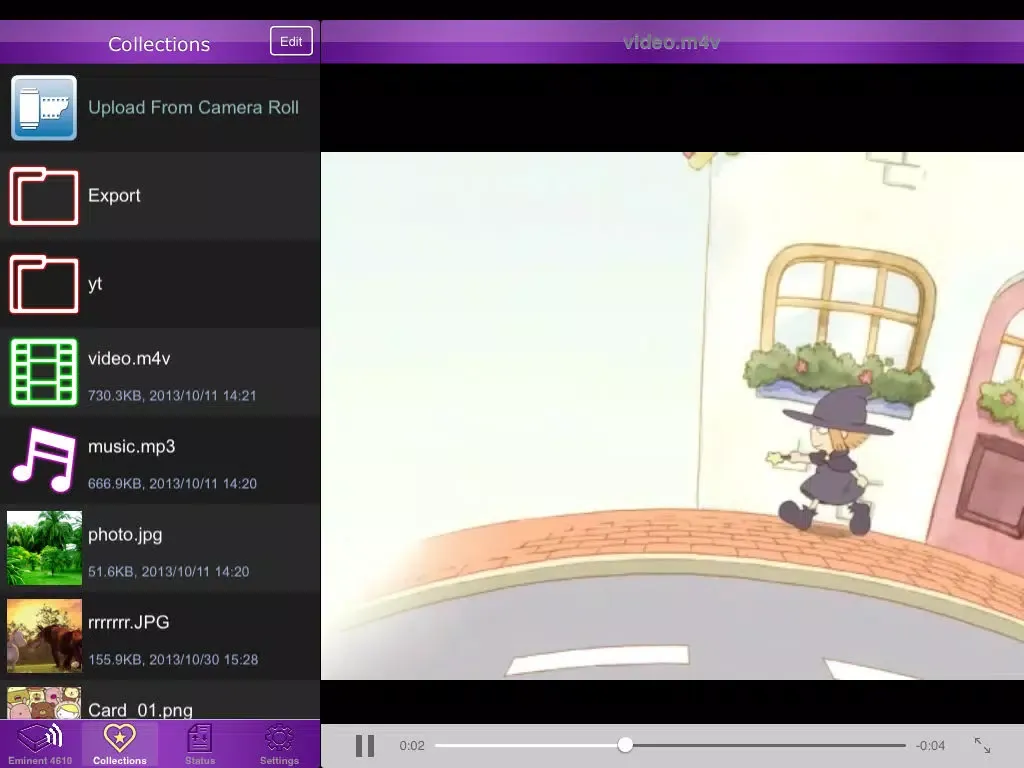The width and height of the screenshot is (1024, 768).
Task: Click the elapsed time 0:02 label
Action: pyautogui.click(x=412, y=746)
